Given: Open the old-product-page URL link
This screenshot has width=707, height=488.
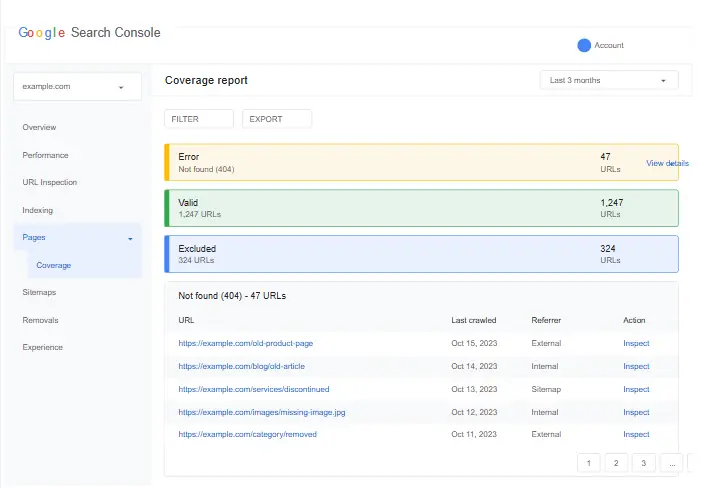Looking at the screenshot, I should click(246, 343).
